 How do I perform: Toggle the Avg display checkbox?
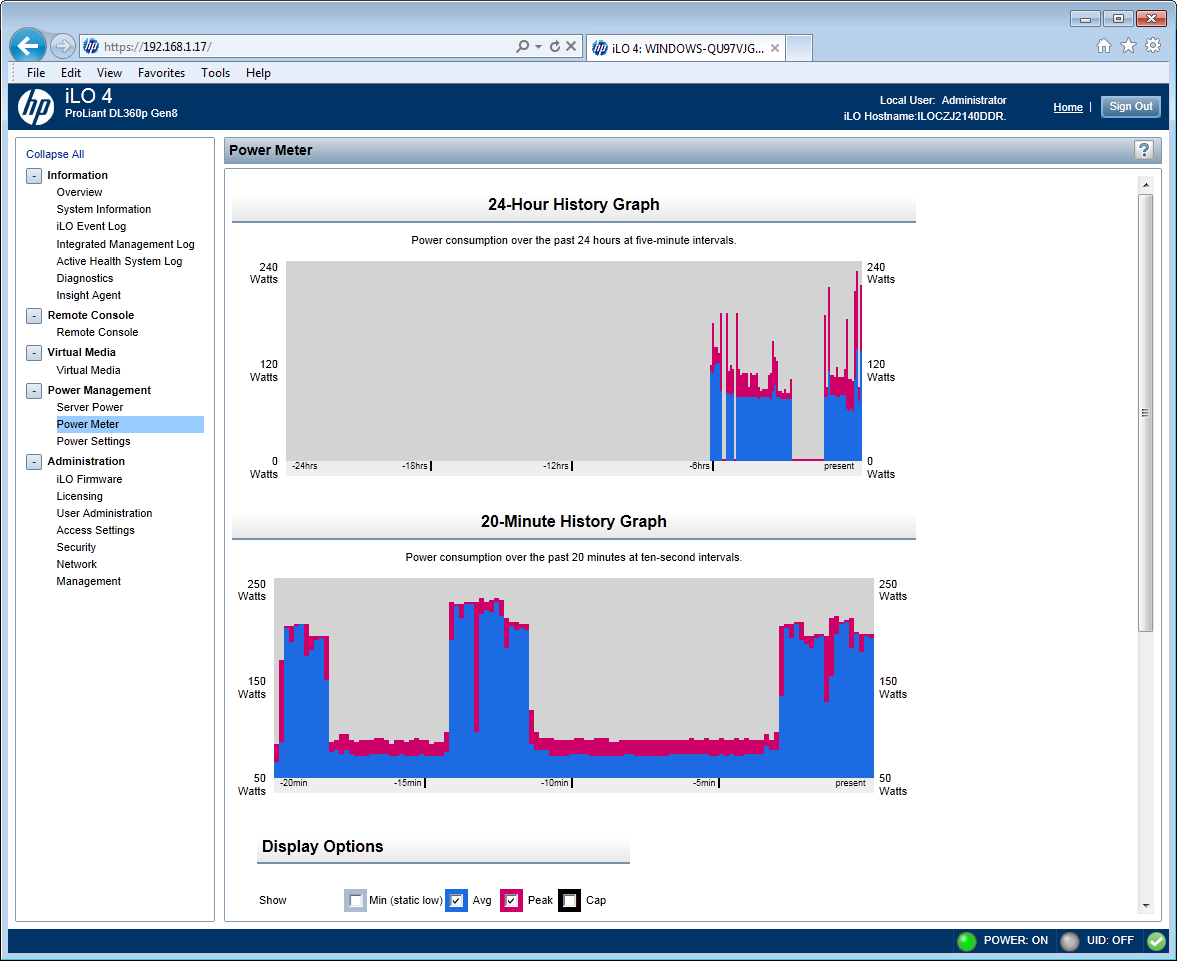(456, 900)
